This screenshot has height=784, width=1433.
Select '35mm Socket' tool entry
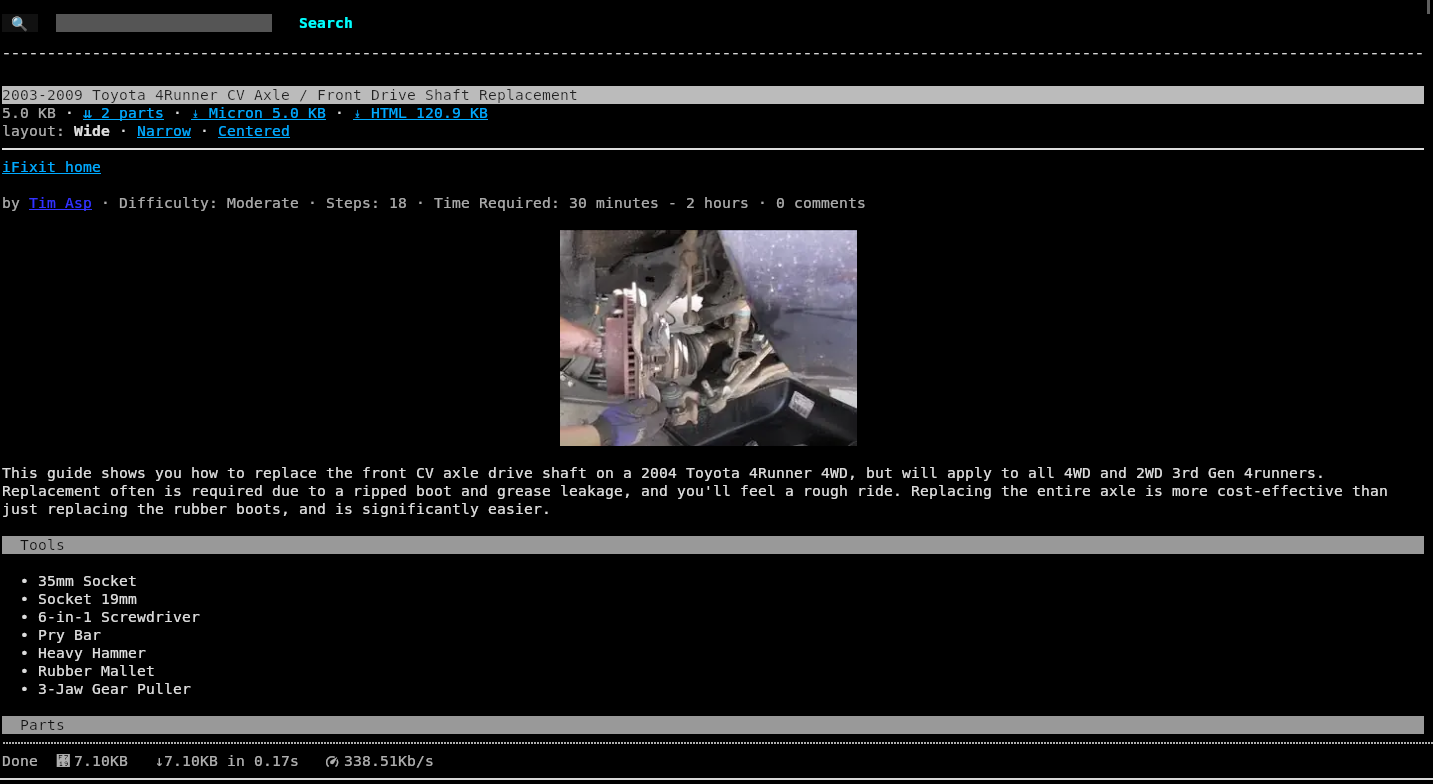point(87,581)
